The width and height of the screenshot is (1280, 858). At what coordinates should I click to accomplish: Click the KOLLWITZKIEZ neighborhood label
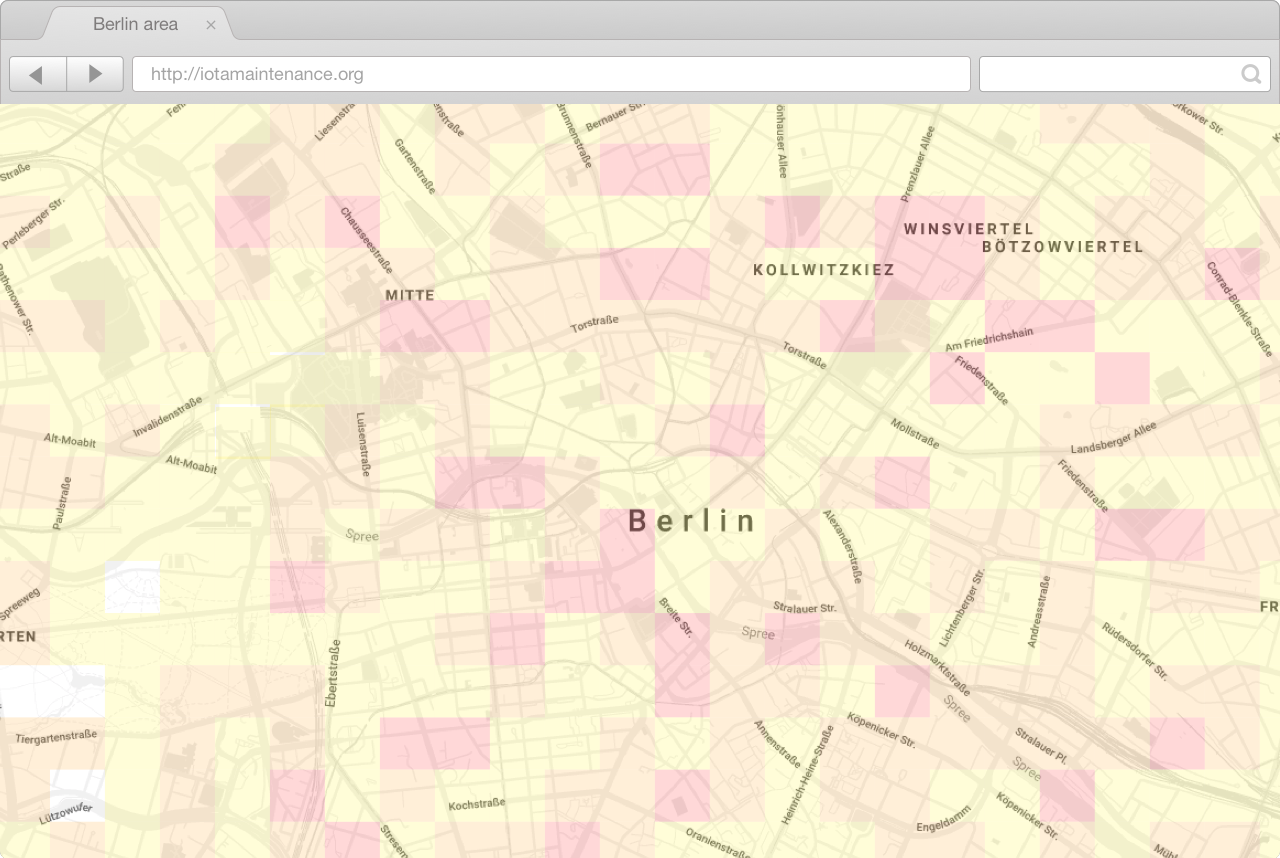(824, 270)
